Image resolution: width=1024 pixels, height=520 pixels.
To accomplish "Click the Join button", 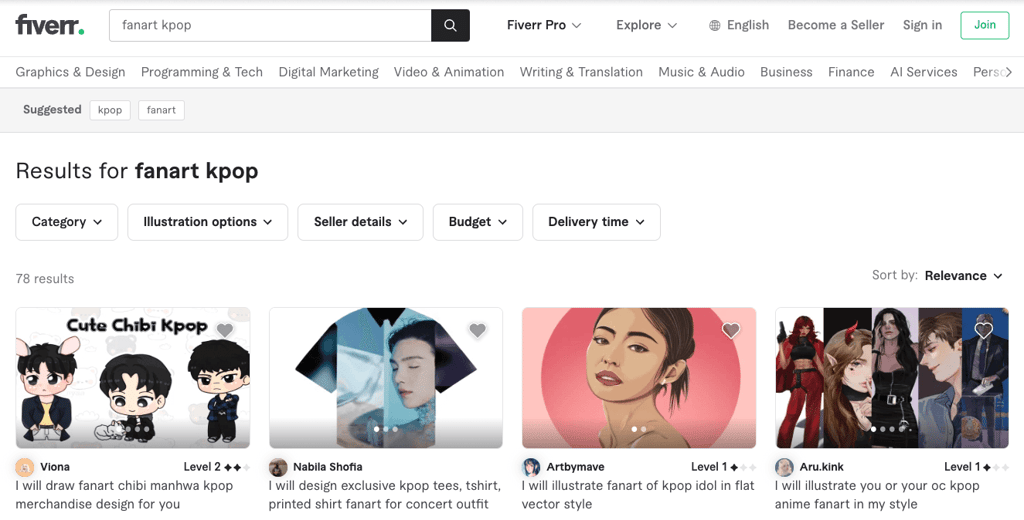I will tap(985, 25).
